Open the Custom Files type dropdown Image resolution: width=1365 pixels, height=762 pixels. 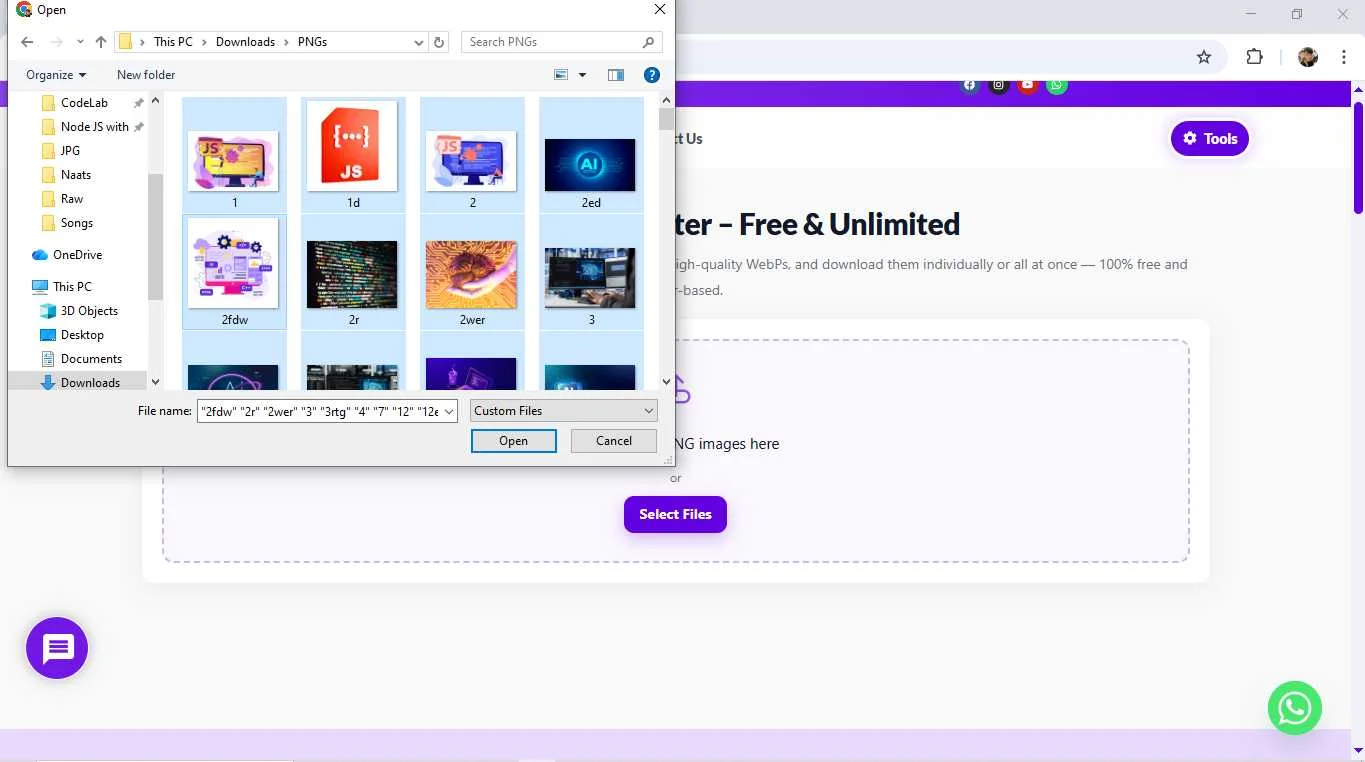coord(563,411)
